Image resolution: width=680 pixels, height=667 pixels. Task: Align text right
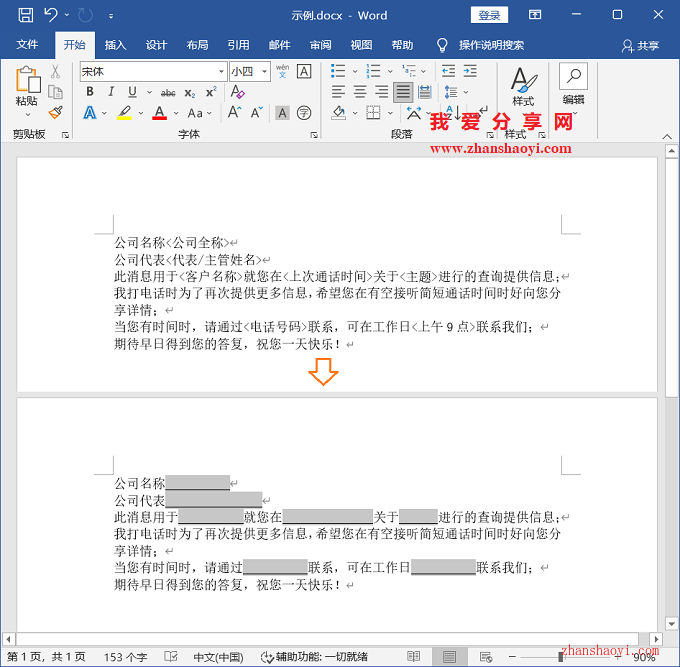(x=382, y=92)
